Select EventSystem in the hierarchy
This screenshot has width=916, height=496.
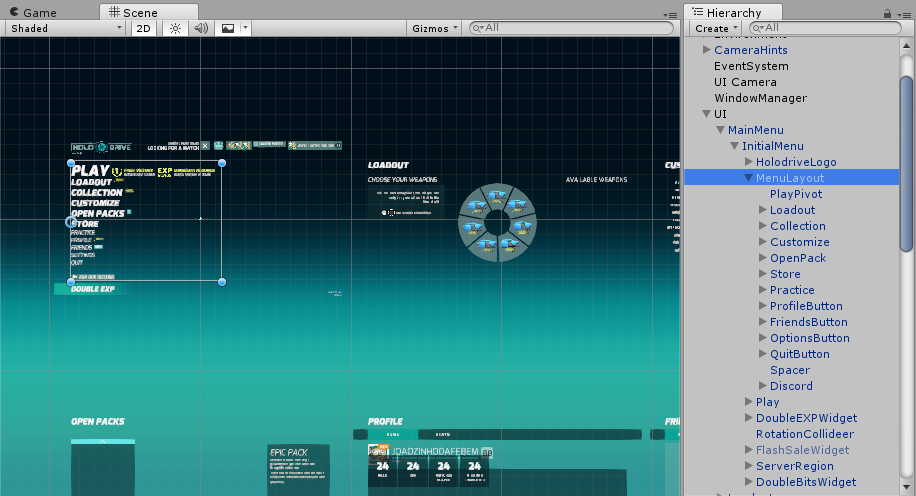[x=751, y=66]
